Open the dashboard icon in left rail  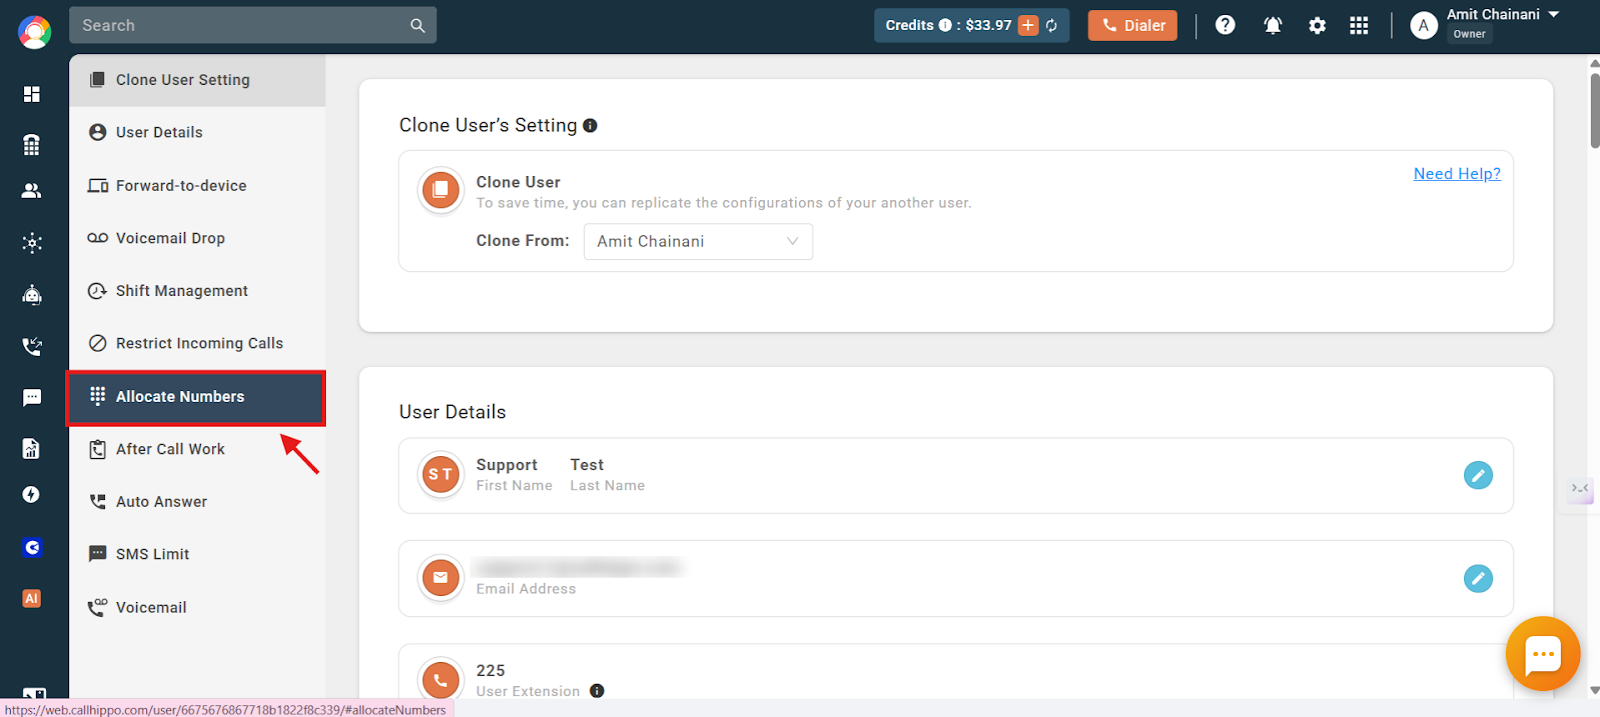[32, 94]
